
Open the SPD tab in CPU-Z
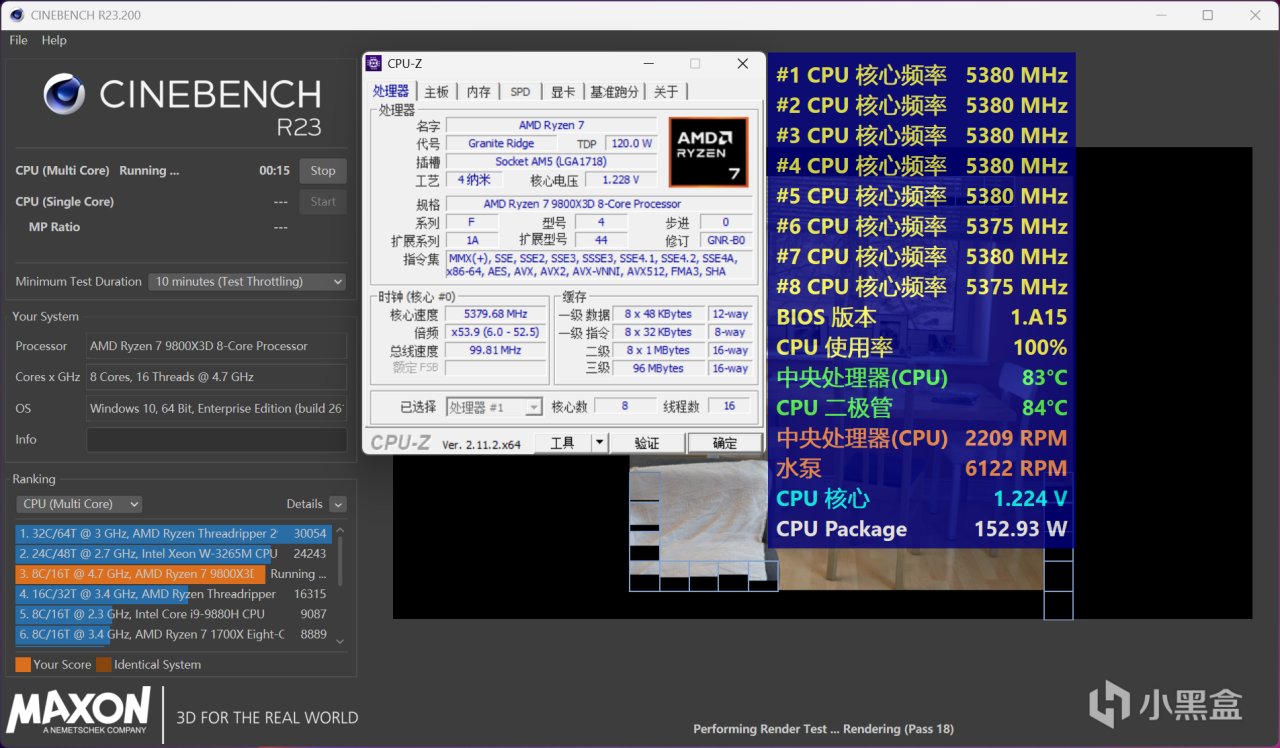click(x=520, y=92)
